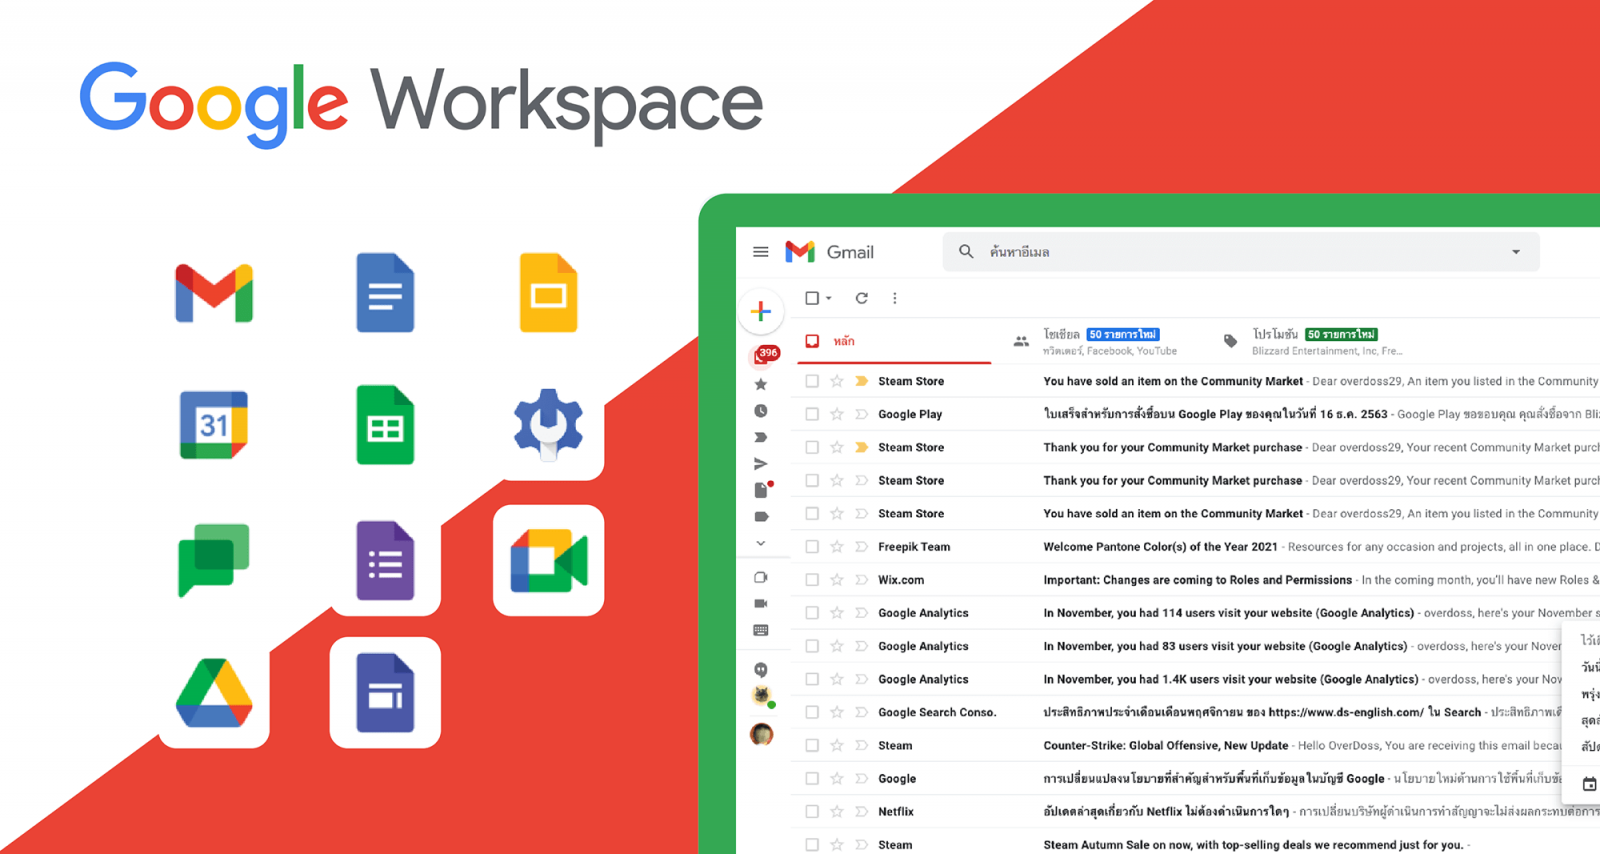Screen dimensions: 1600x854
Task: Click the Refresh icon in toolbar
Action: (862, 298)
